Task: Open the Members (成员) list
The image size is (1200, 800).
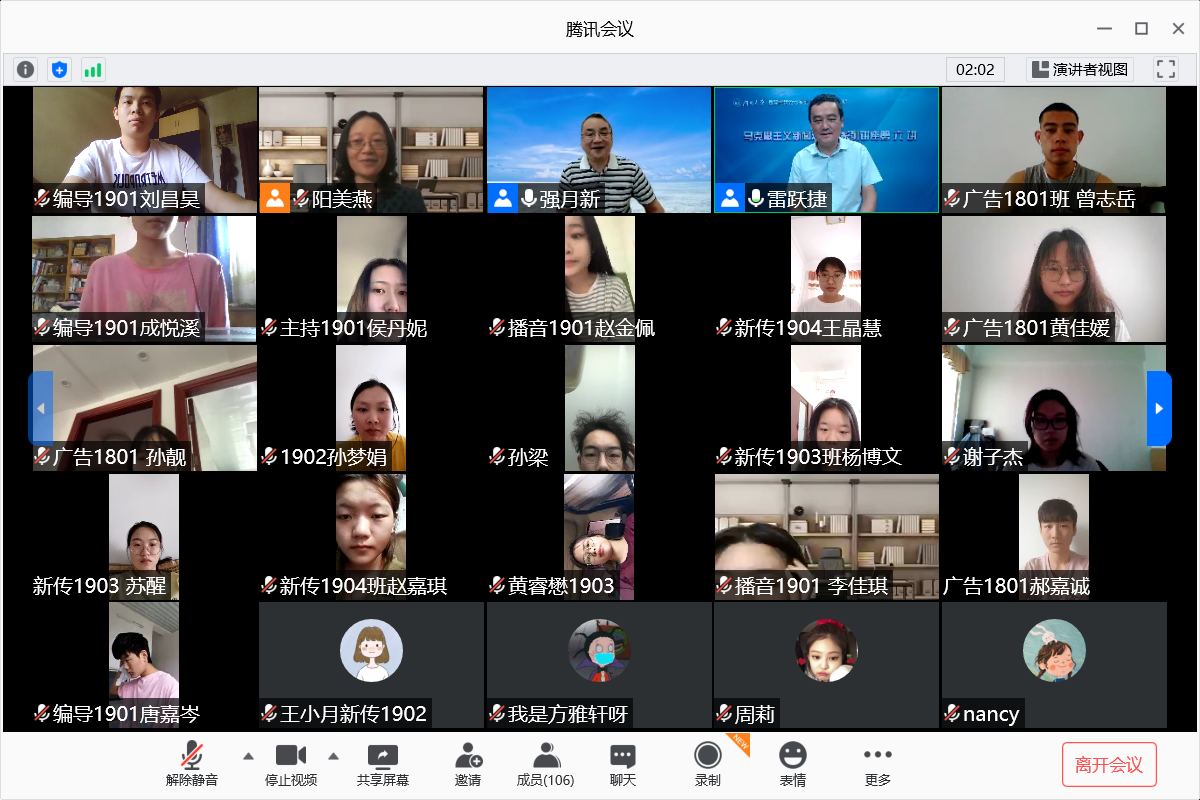Action: 545,765
